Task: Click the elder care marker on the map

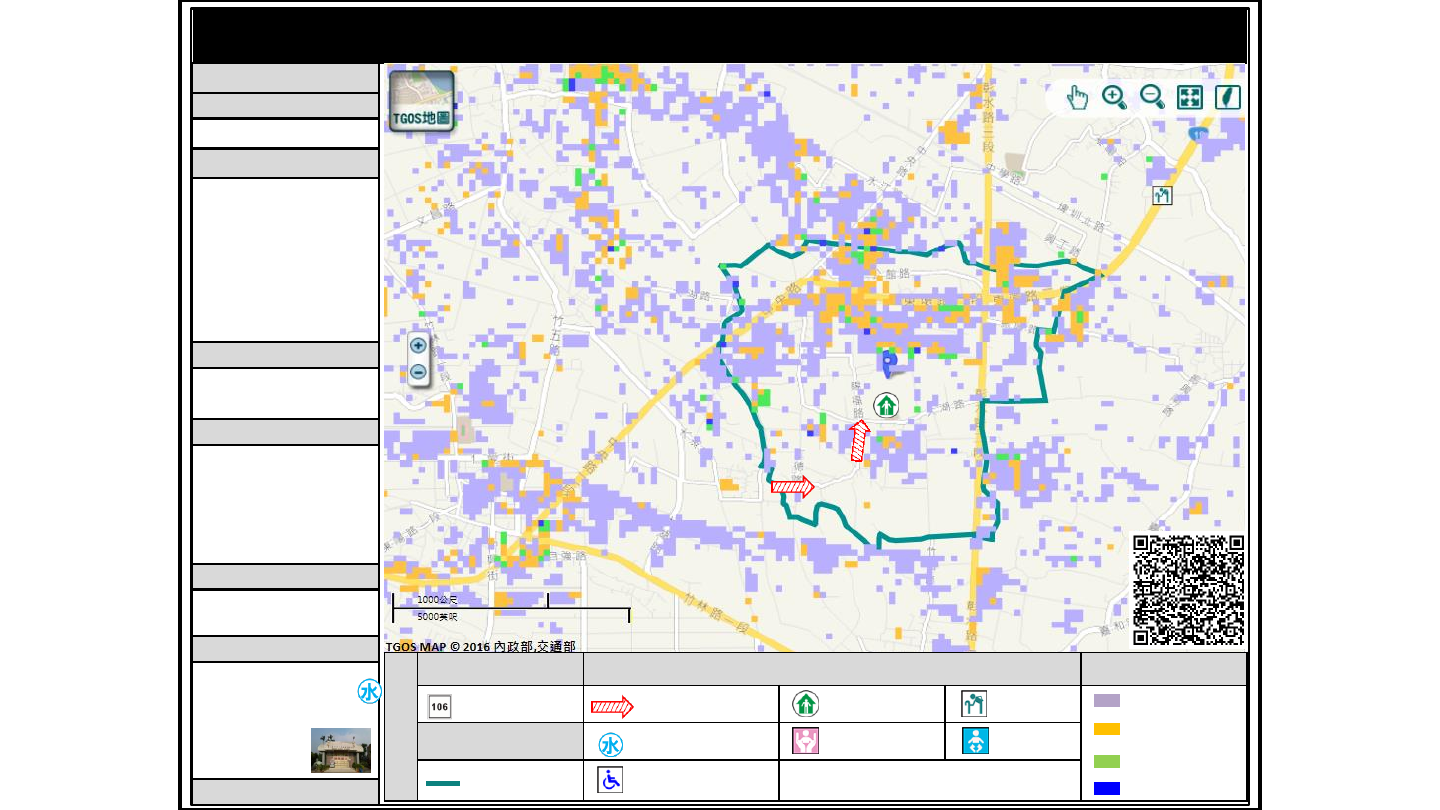Action: coord(1161,195)
